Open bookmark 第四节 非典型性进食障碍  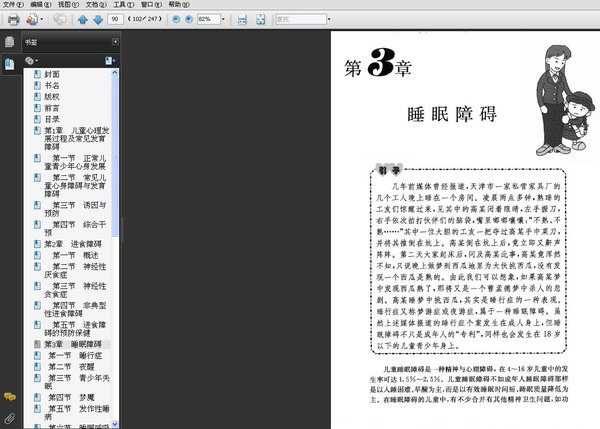click(75, 309)
